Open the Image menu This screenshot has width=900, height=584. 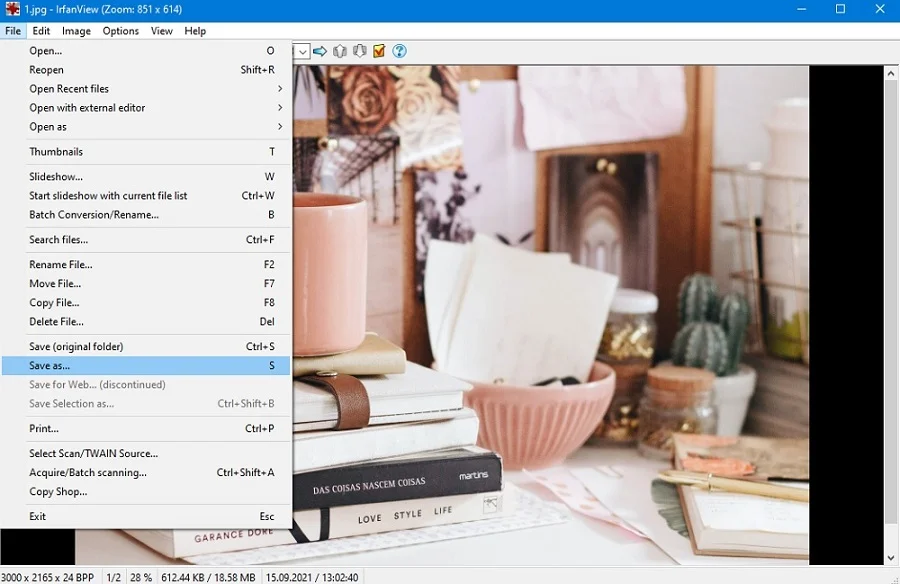pyautogui.click(x=76, y=31)
